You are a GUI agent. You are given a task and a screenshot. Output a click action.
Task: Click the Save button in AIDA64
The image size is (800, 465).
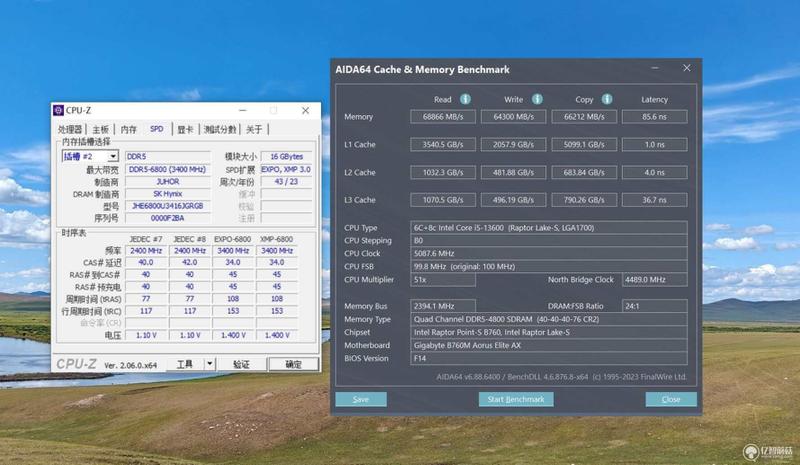click(361, 399)
